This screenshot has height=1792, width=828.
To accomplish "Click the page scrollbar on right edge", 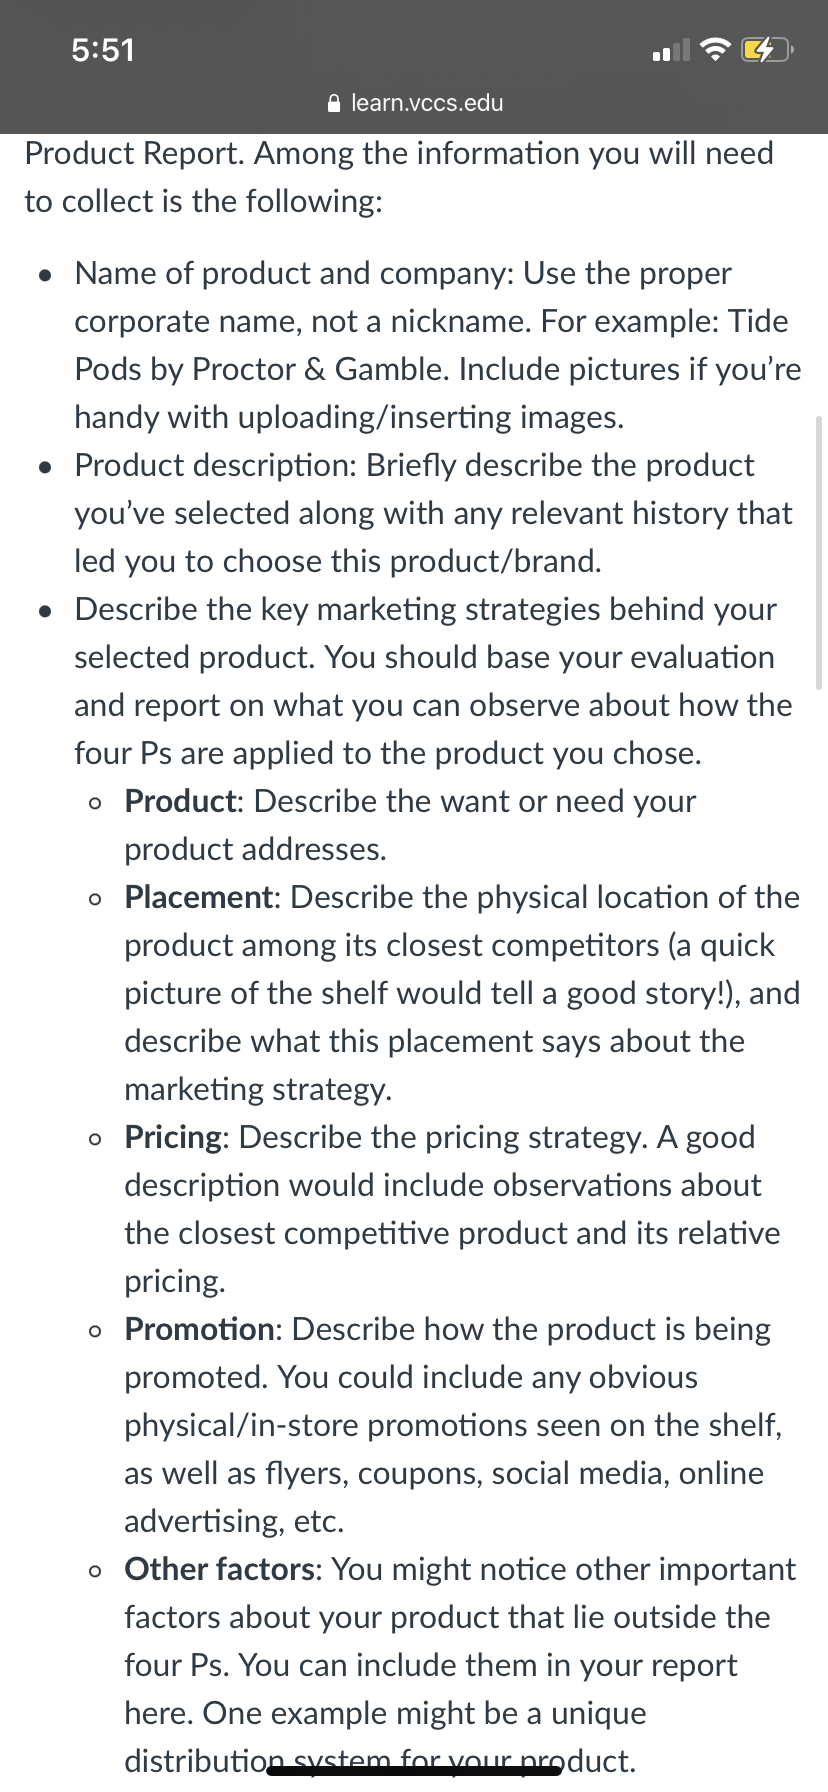I will point(820,553).
